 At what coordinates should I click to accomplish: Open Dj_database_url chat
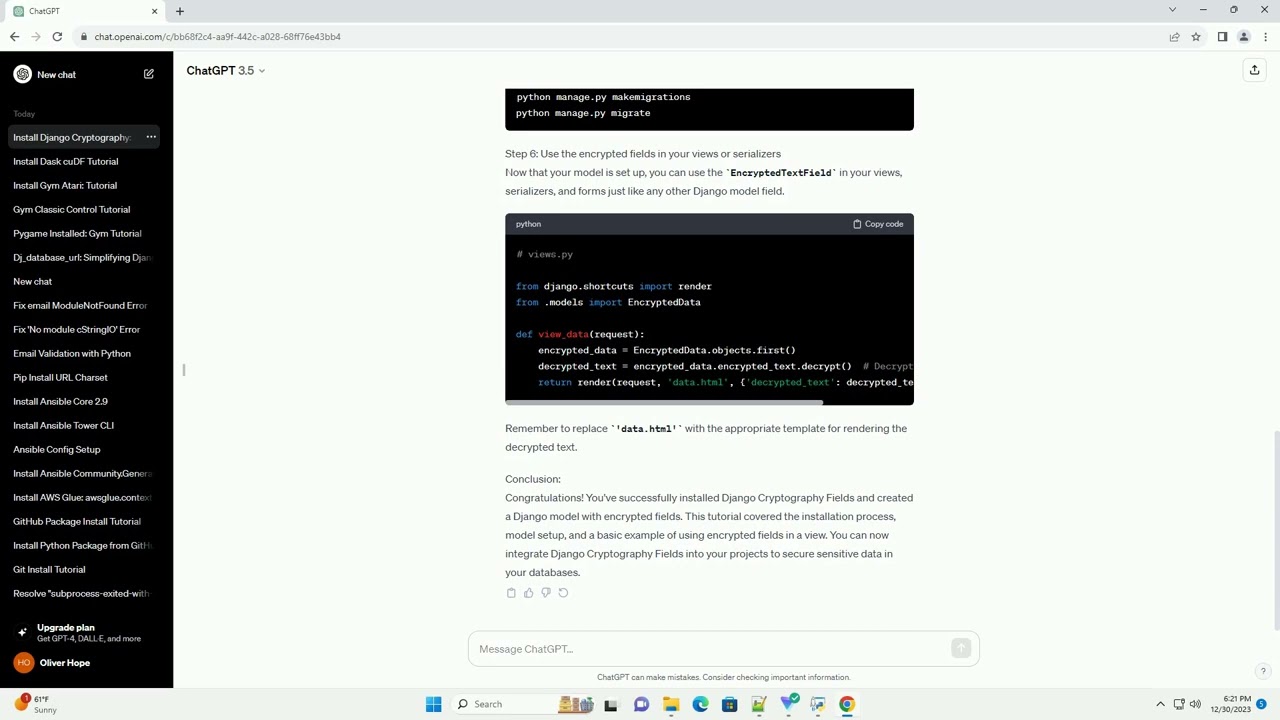pos(86,257)
